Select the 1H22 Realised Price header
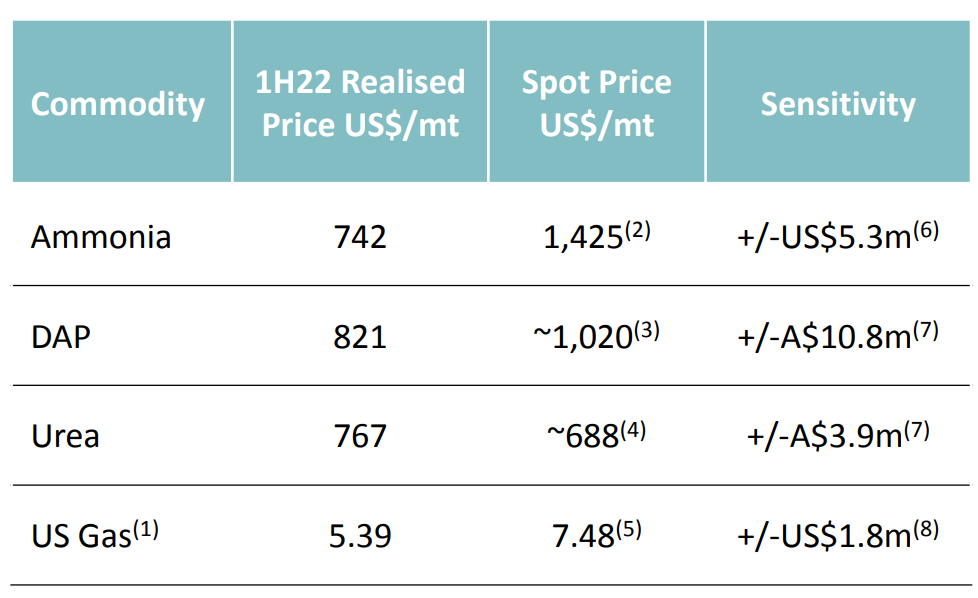Viewport: 978px width, 598px height. point(360,104)
